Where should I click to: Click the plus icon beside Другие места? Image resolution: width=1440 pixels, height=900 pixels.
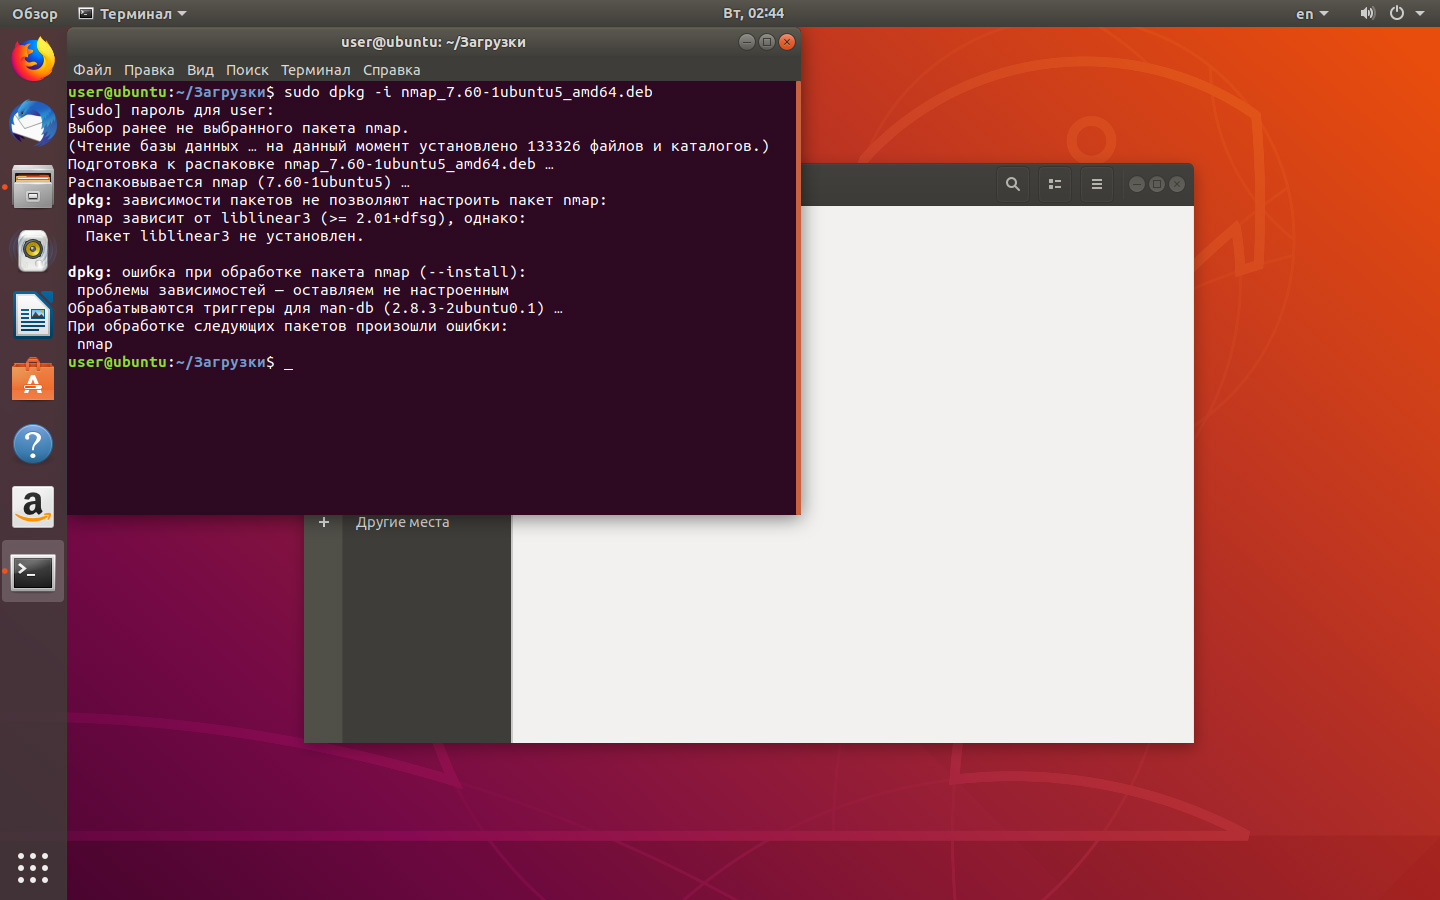pos(324,522)
